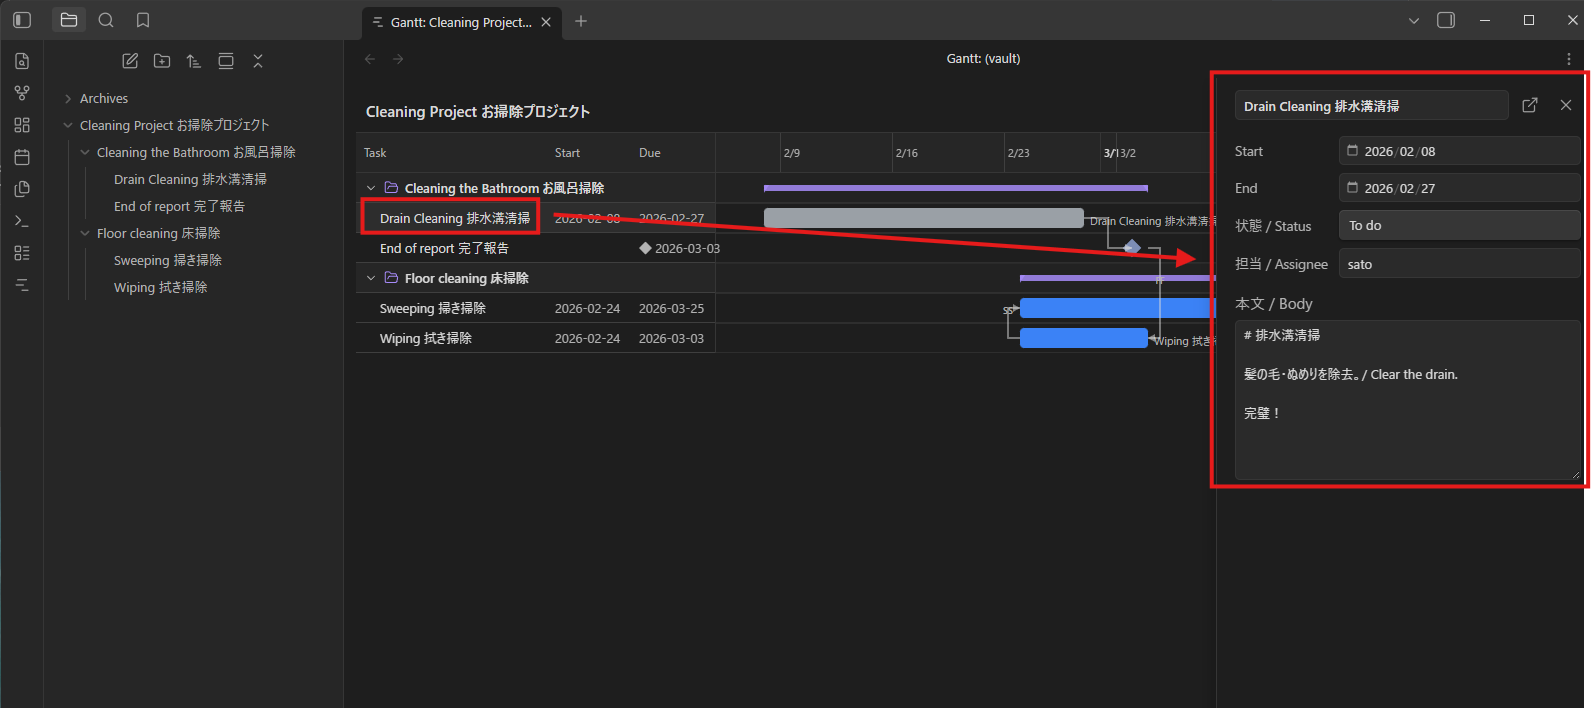This screenshot has width=1591, height=708.
Task: Click the gray Drain Cleaning Gantt bar
Action: click(923, 218)
